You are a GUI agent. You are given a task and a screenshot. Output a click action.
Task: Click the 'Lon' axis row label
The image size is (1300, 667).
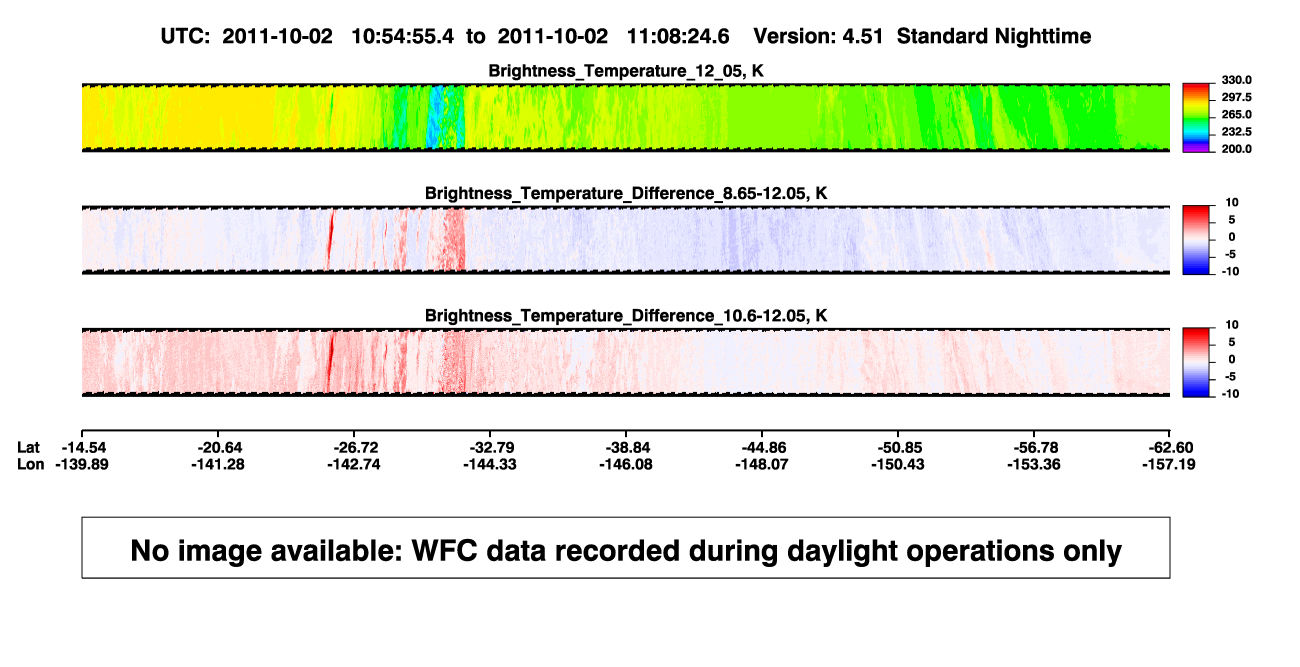click(x=32, y=464)
